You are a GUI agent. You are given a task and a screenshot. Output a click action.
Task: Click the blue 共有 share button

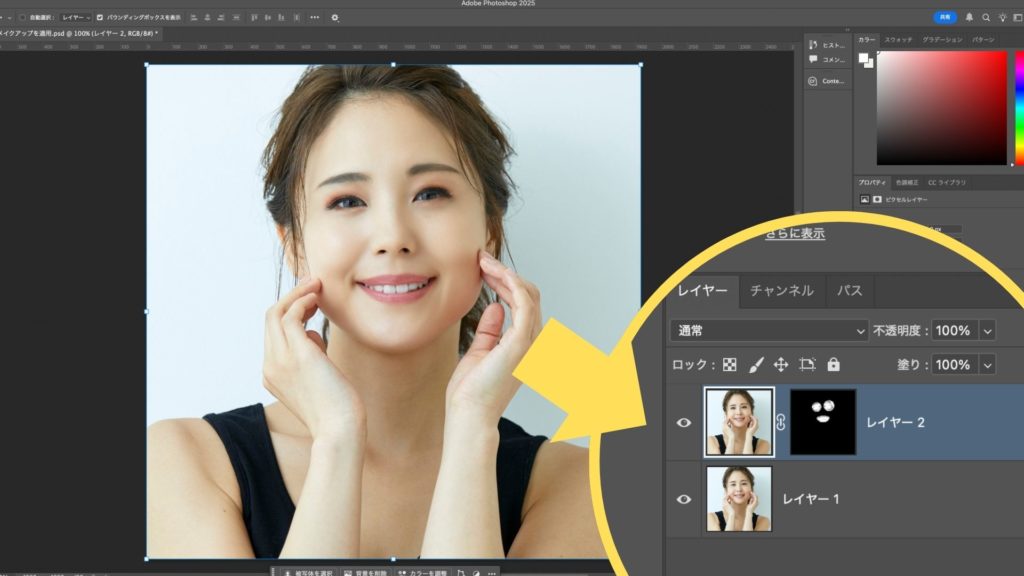(x=945, y=17)
